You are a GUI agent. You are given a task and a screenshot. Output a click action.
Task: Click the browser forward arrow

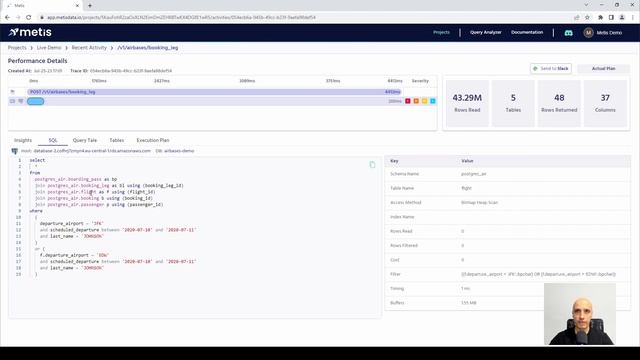coord(18,18)
